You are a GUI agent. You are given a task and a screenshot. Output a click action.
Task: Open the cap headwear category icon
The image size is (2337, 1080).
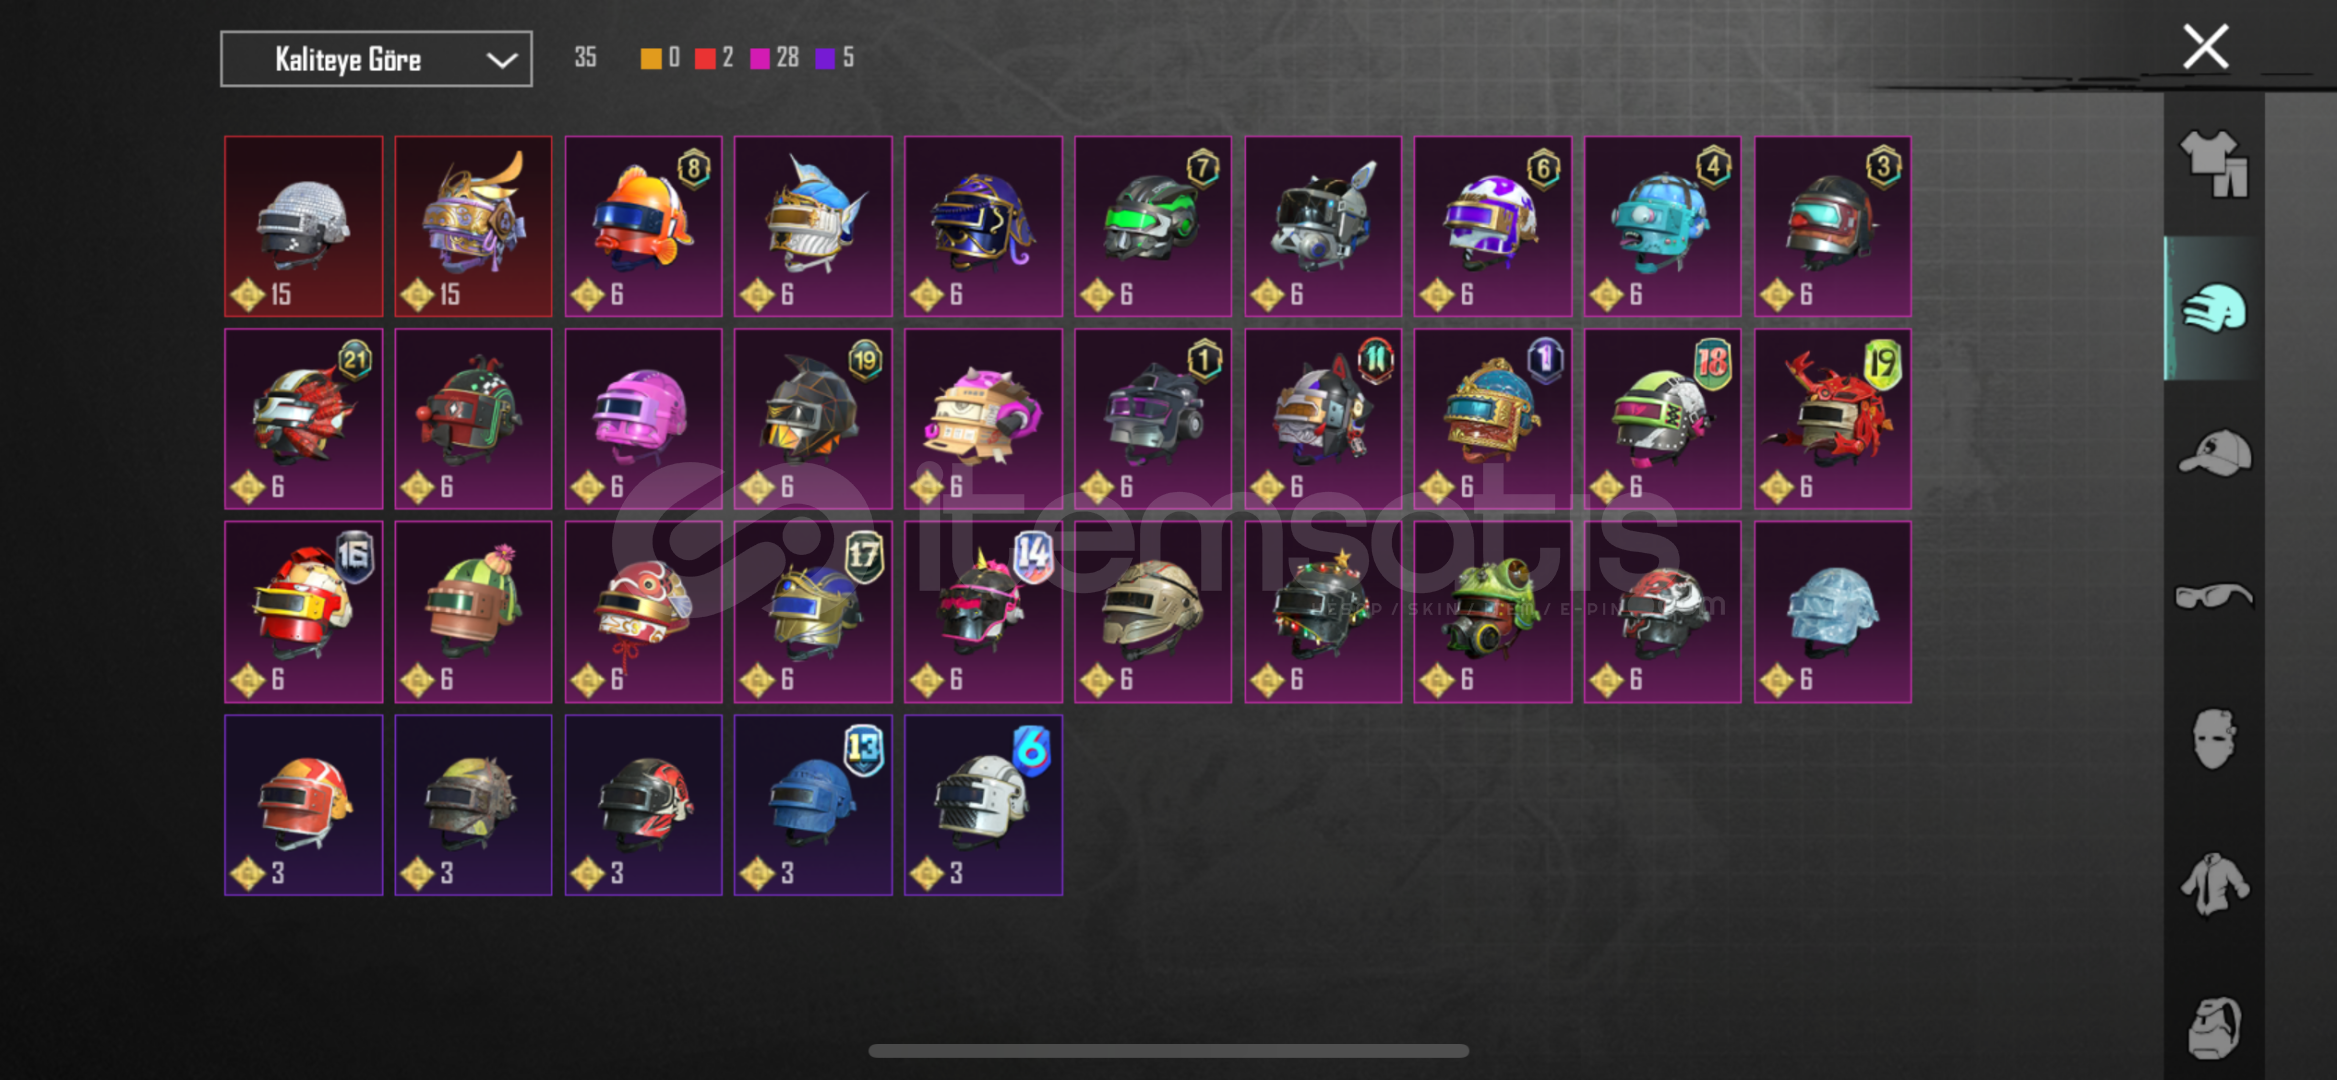(2214, 453)
